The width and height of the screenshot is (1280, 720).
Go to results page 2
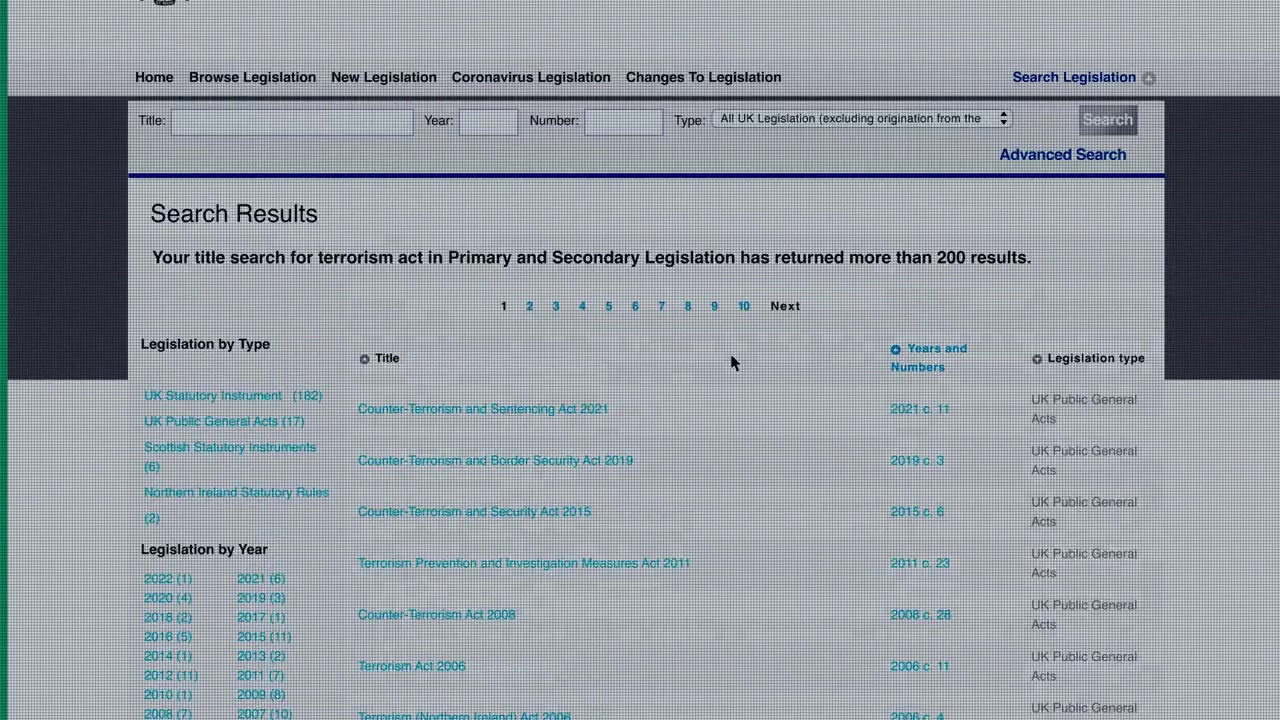[x=530, y=306]
